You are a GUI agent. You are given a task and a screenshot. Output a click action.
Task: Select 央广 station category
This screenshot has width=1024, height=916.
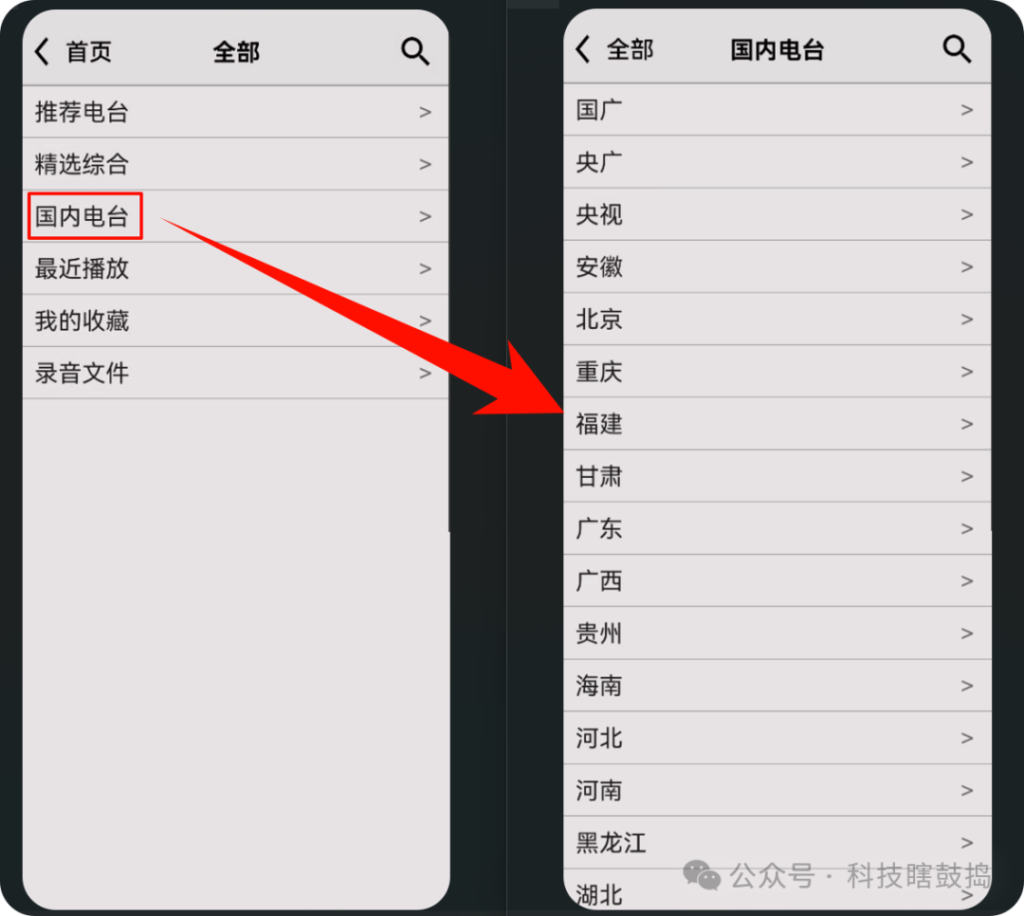pos(777,162)
